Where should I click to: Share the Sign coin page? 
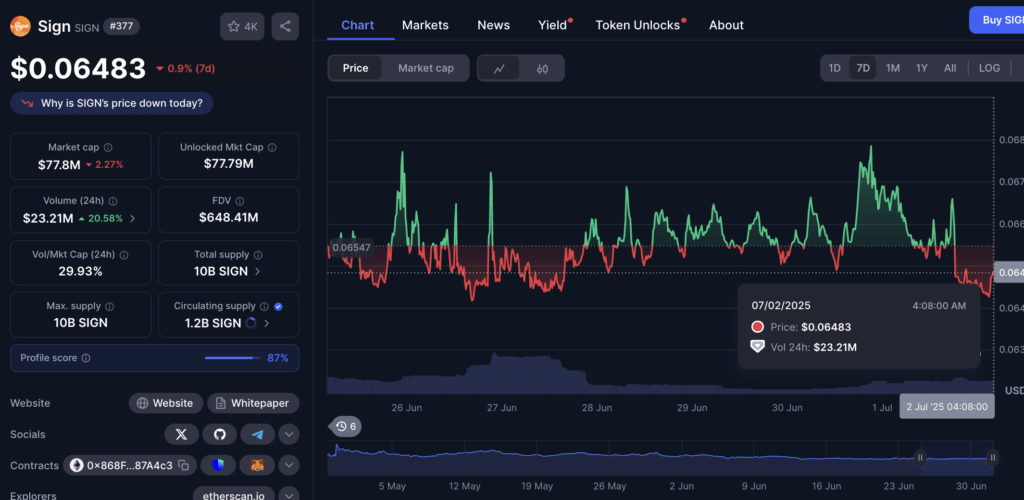tap(285, 27)
